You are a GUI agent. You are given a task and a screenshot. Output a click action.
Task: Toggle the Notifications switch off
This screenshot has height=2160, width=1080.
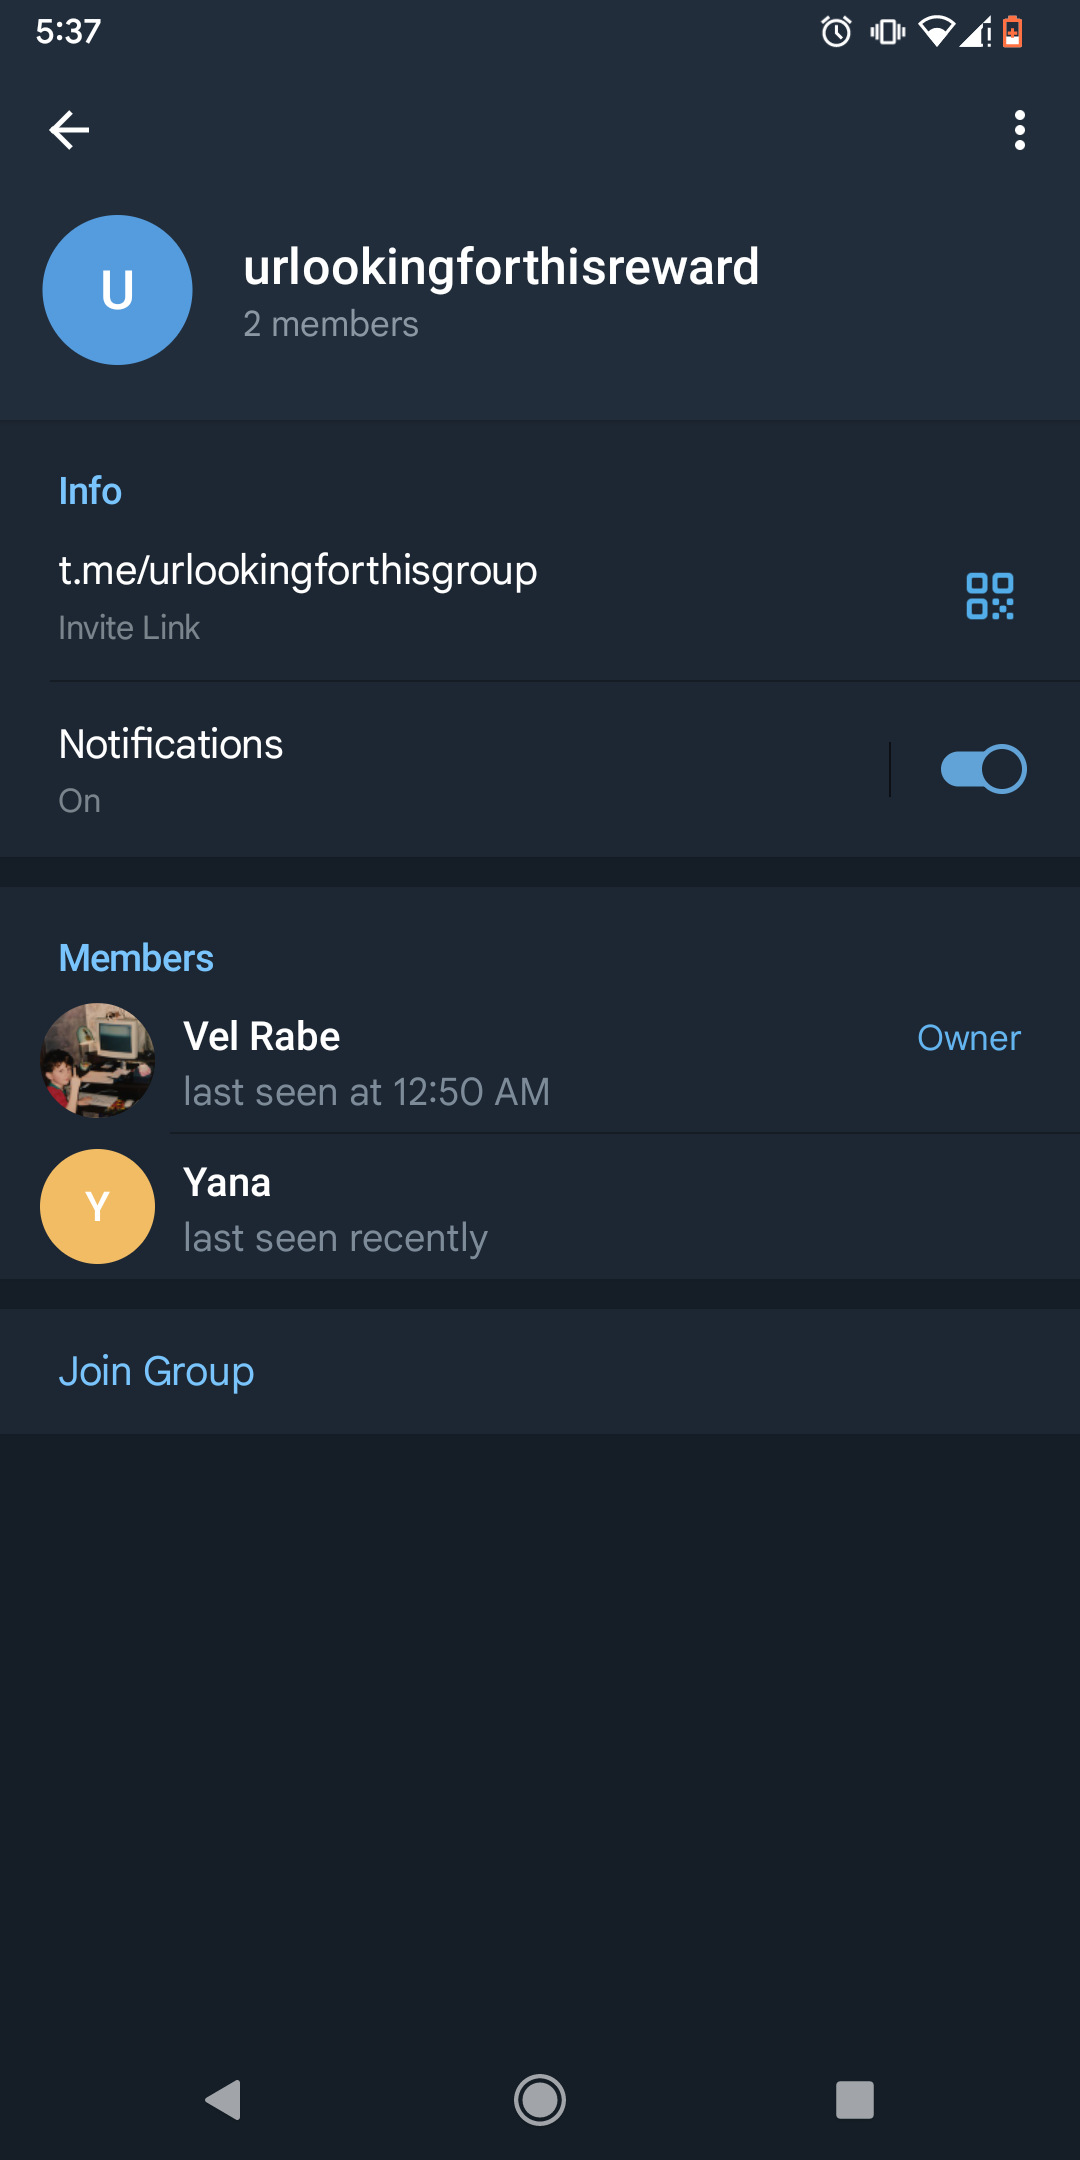tap(983, 769)
